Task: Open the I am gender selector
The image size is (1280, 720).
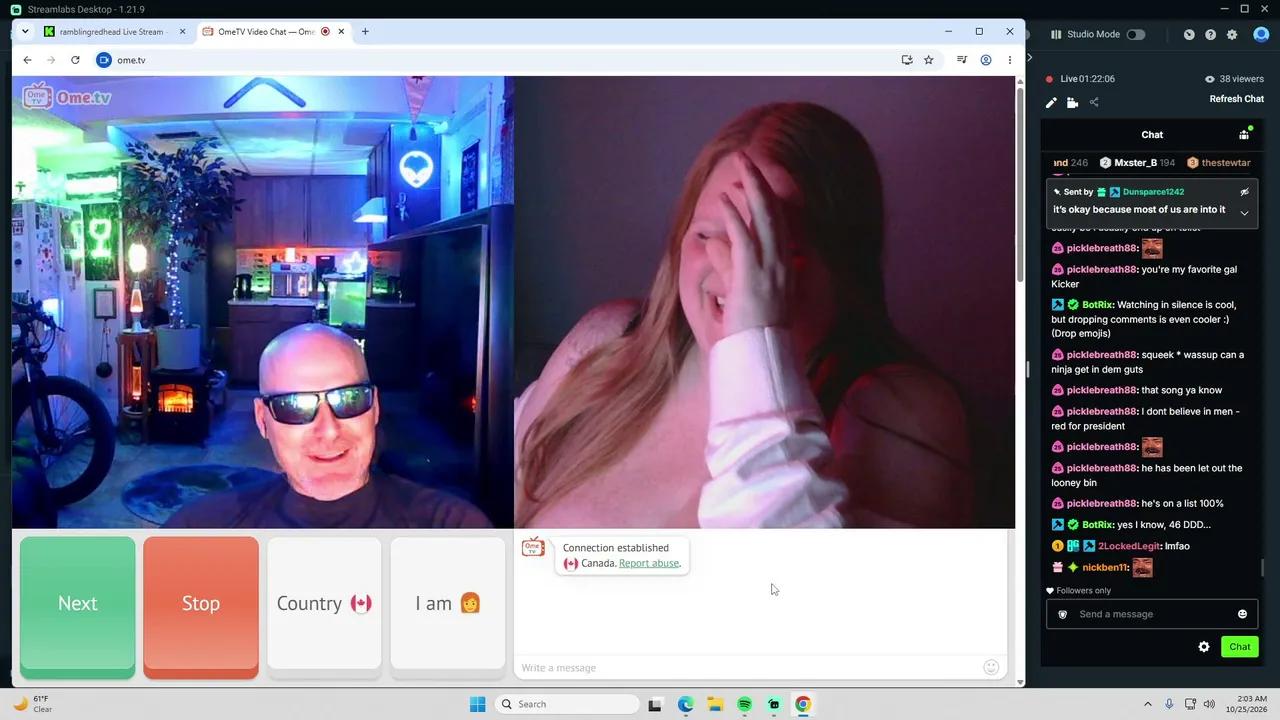Action: (448, 603)
